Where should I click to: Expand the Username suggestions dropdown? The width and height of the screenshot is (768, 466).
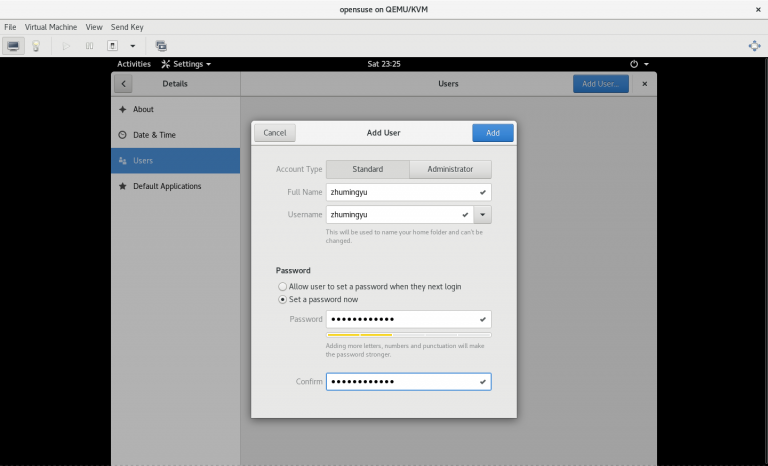pos(483,214)
